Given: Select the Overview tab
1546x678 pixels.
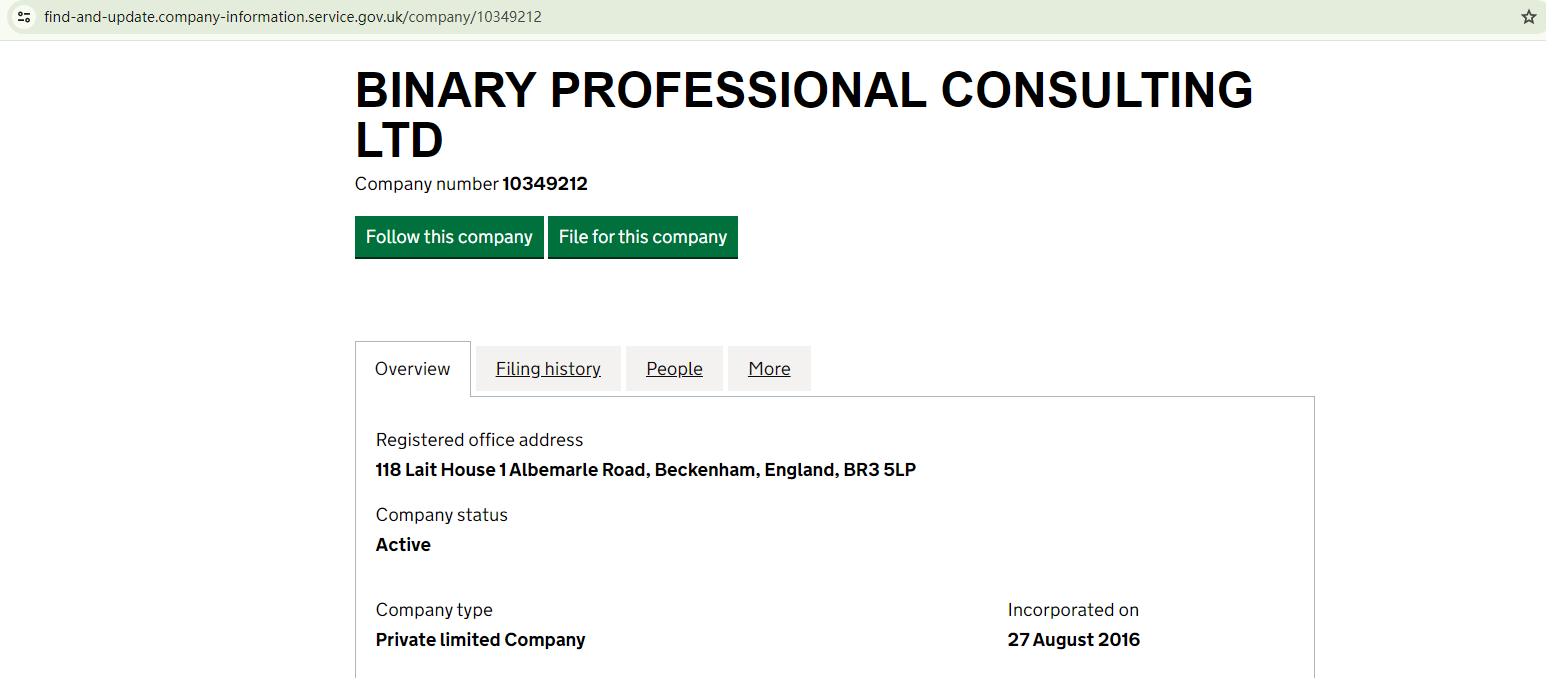Looking at the screenshot, I should point(412,369).
